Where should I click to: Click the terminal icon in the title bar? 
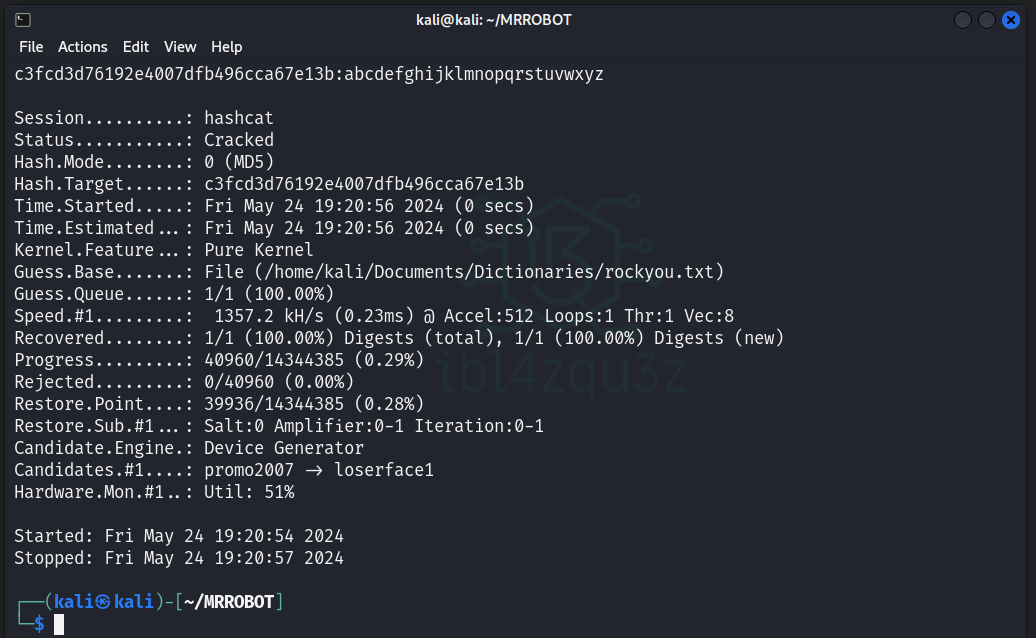pyautogui.click(x=23, y=20)
